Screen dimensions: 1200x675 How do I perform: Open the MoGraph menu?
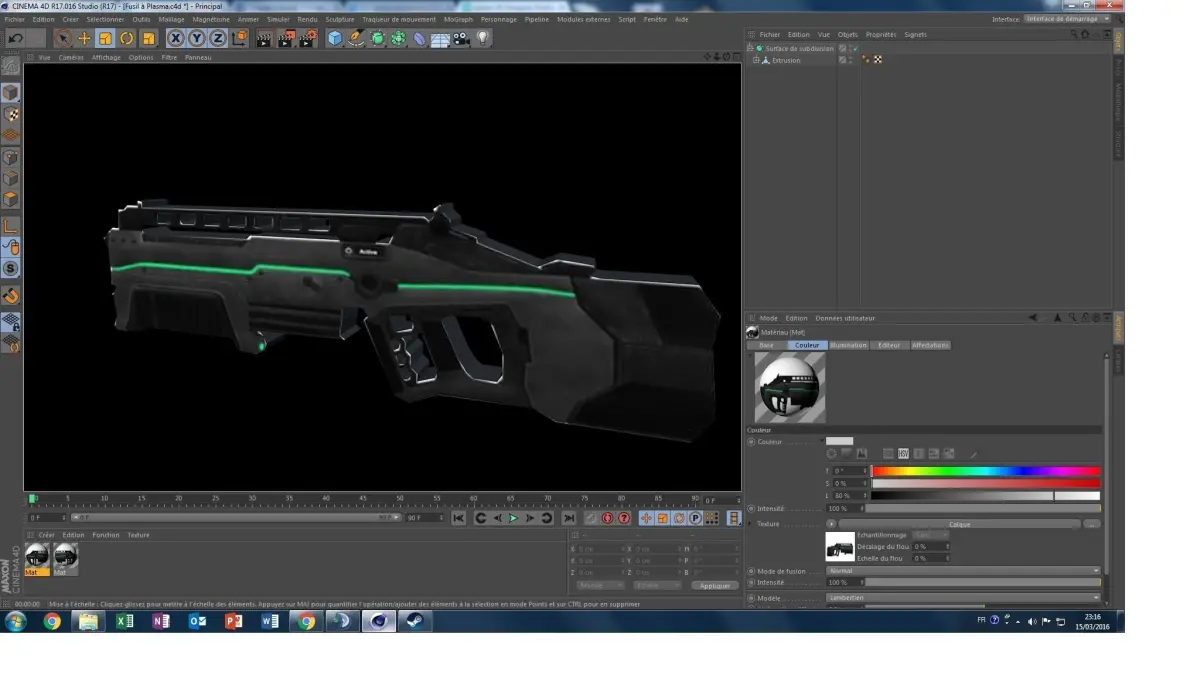[458, 19]
